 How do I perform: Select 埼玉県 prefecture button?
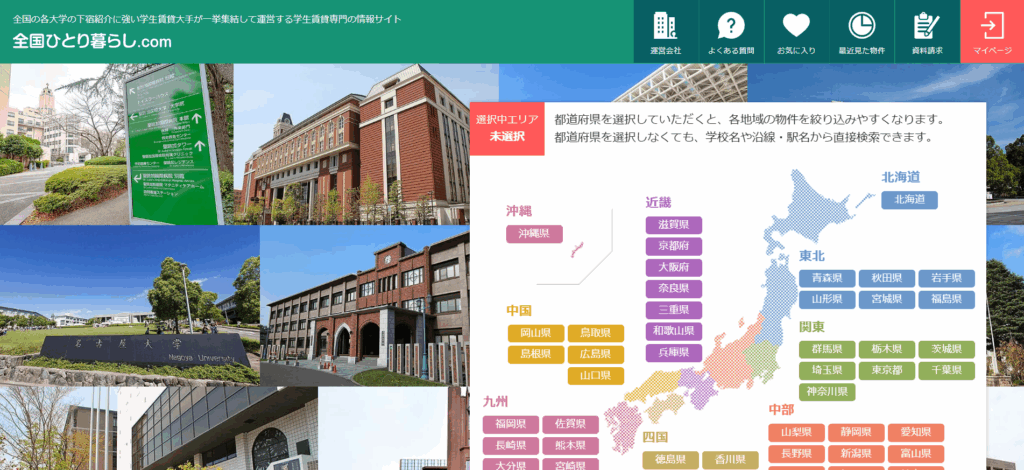[827, 371]
